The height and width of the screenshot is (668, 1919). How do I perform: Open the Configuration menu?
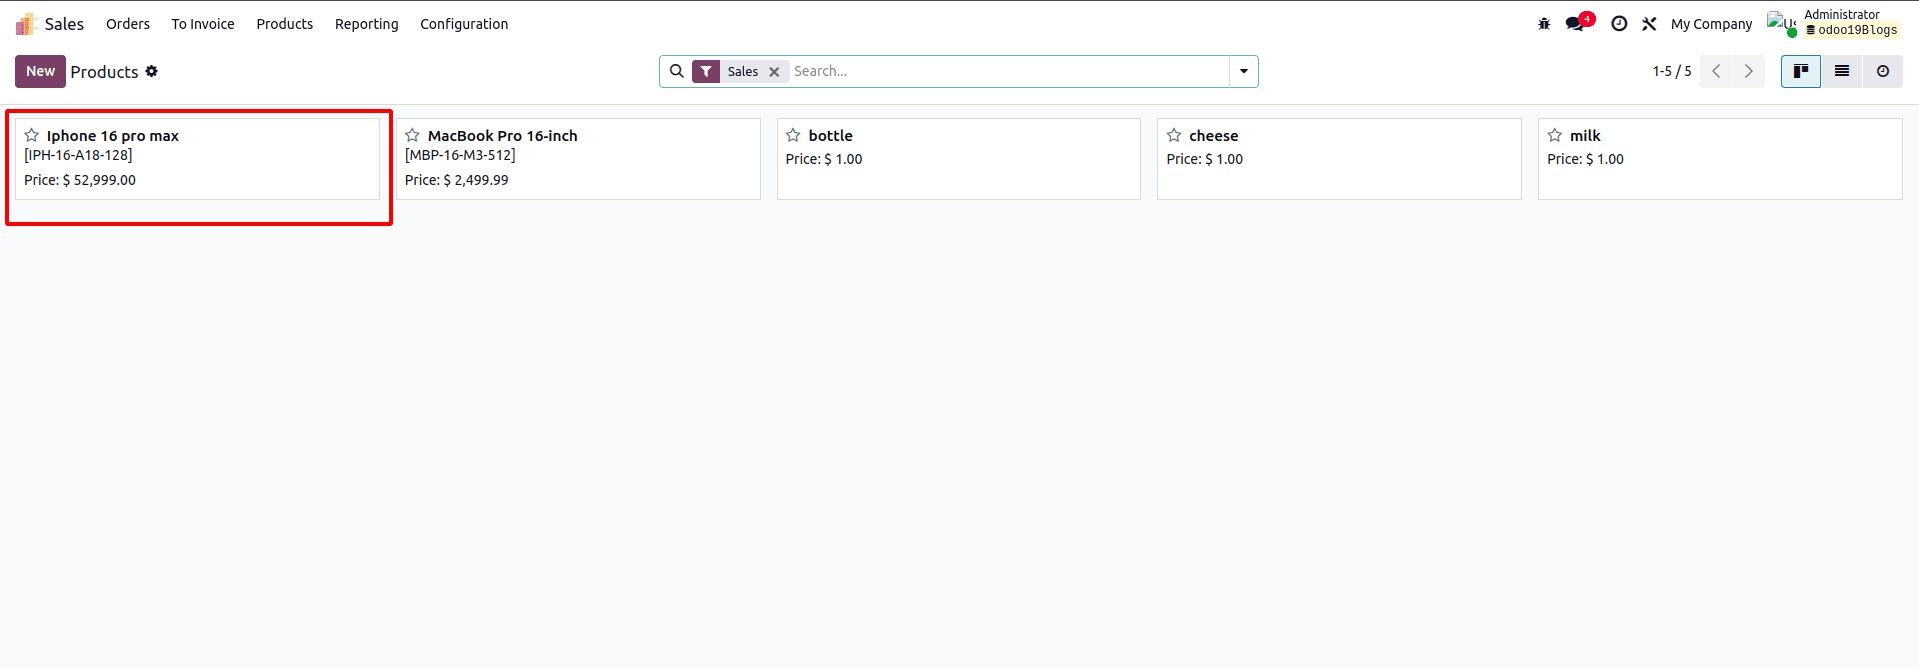click(x=463, y=24)
